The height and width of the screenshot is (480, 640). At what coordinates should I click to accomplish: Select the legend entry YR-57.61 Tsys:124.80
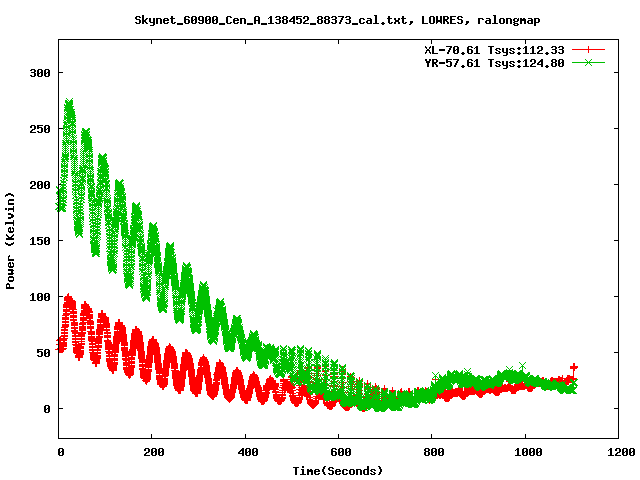coord(494,63)
